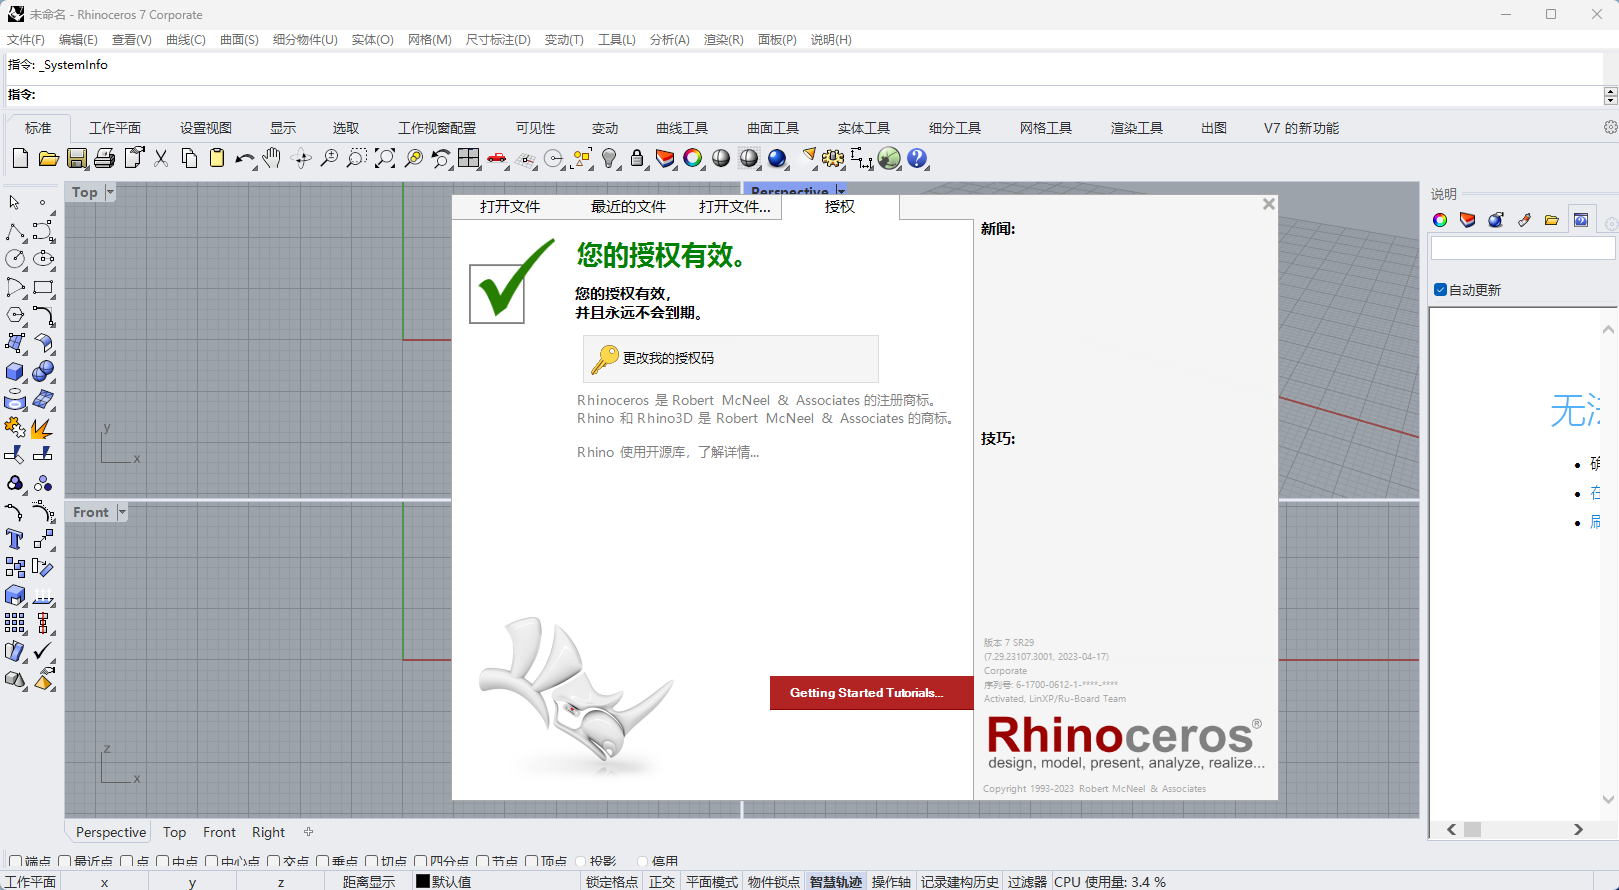
Task: Select the Right viewport tab at bottom
Action: (x=268, y=832)
